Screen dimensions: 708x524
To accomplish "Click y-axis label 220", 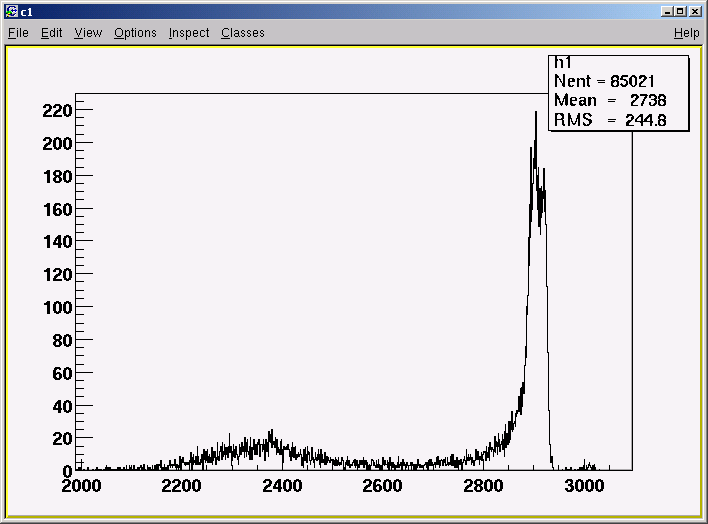I will point(57,111).
